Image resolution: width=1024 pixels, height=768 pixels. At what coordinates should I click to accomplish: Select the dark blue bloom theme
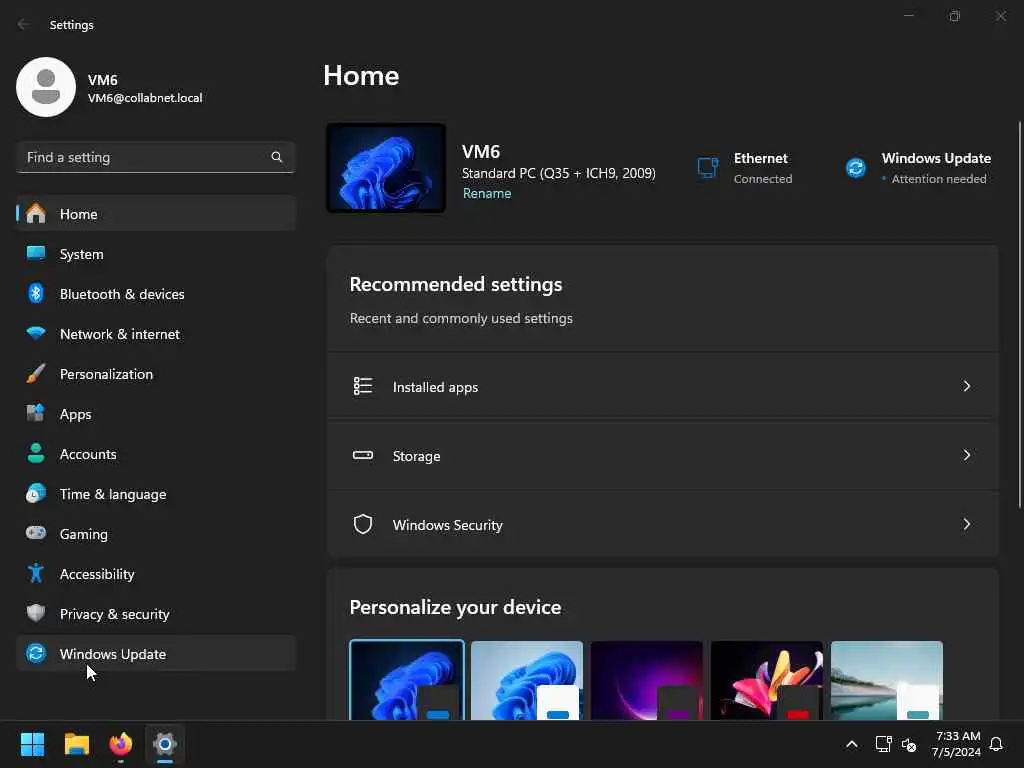click(x=407, y=680)
